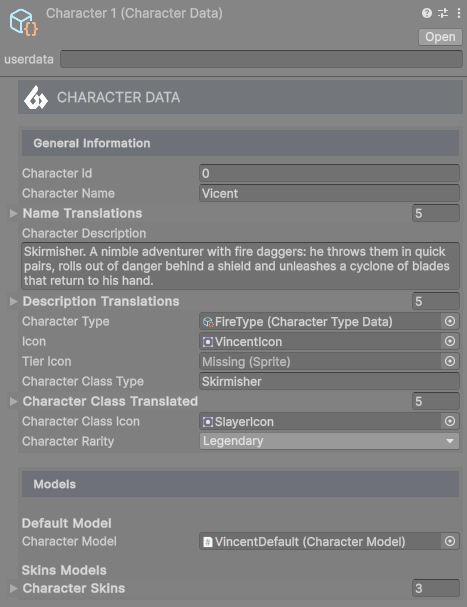Expand the Character Class Translated list
Viewport: 467px width, 607px height.
[x=14, y=401]
